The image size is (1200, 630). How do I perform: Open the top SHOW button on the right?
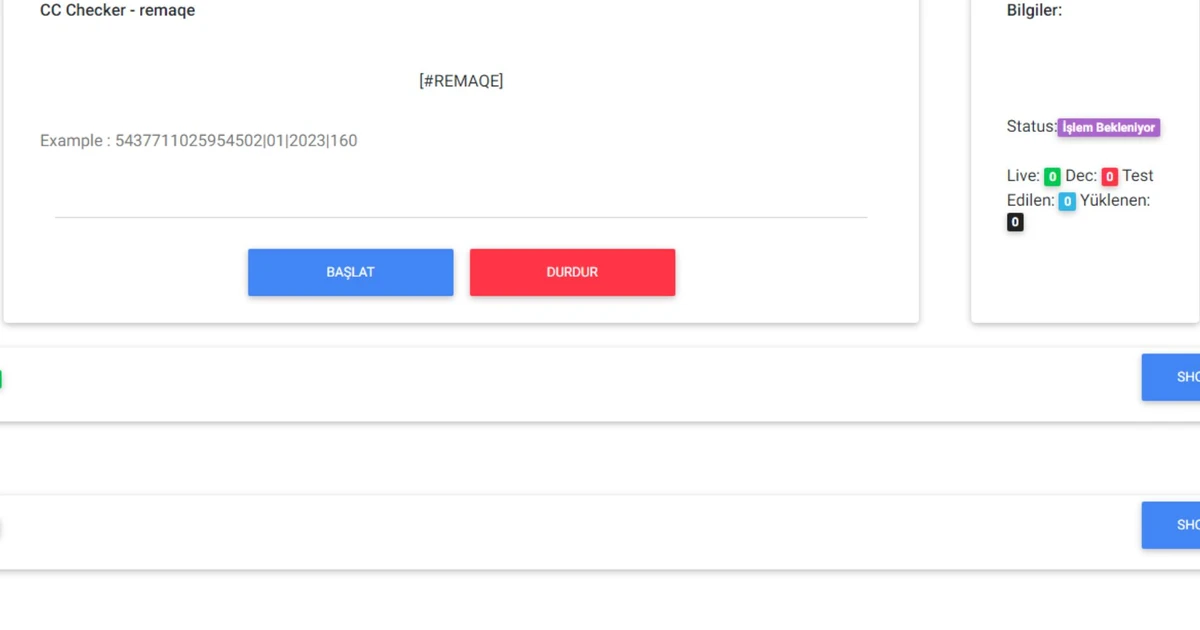1180,377
